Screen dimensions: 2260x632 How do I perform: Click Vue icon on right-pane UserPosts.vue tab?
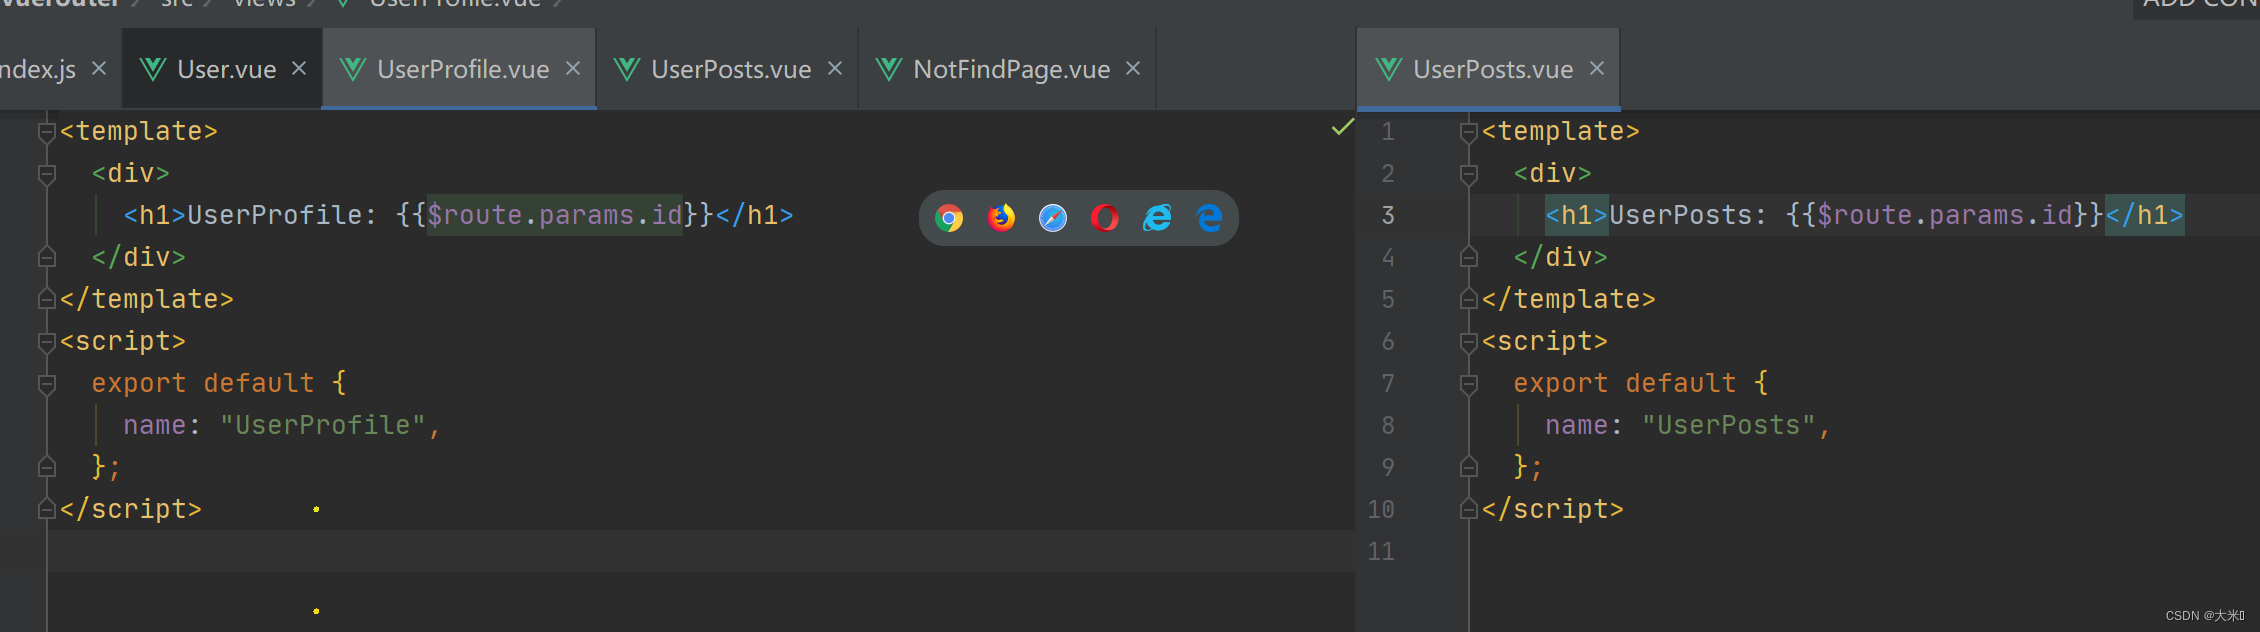coord(1389,69)
